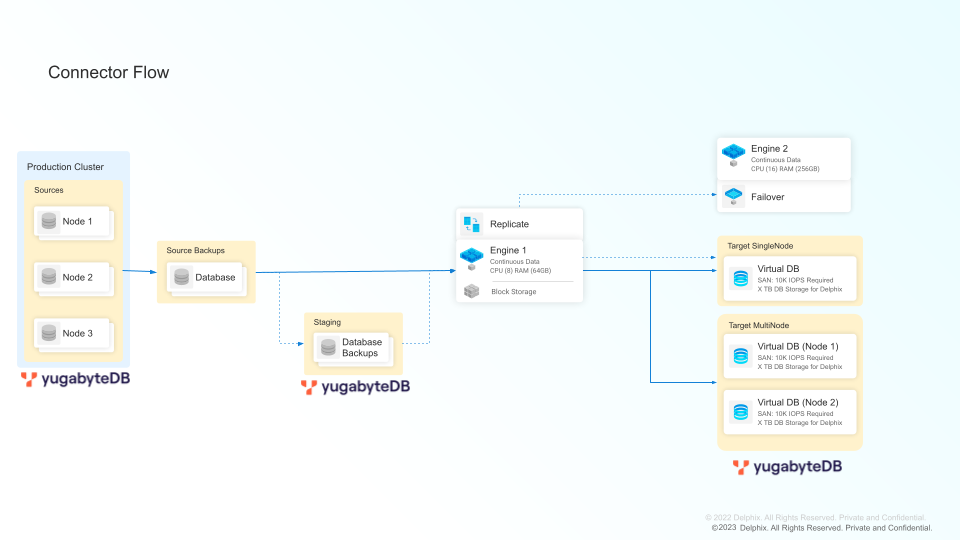The image size is (960, 540).
Task: Select the Replicate icon
Action: pyautogui.click(x=471, y=224)
